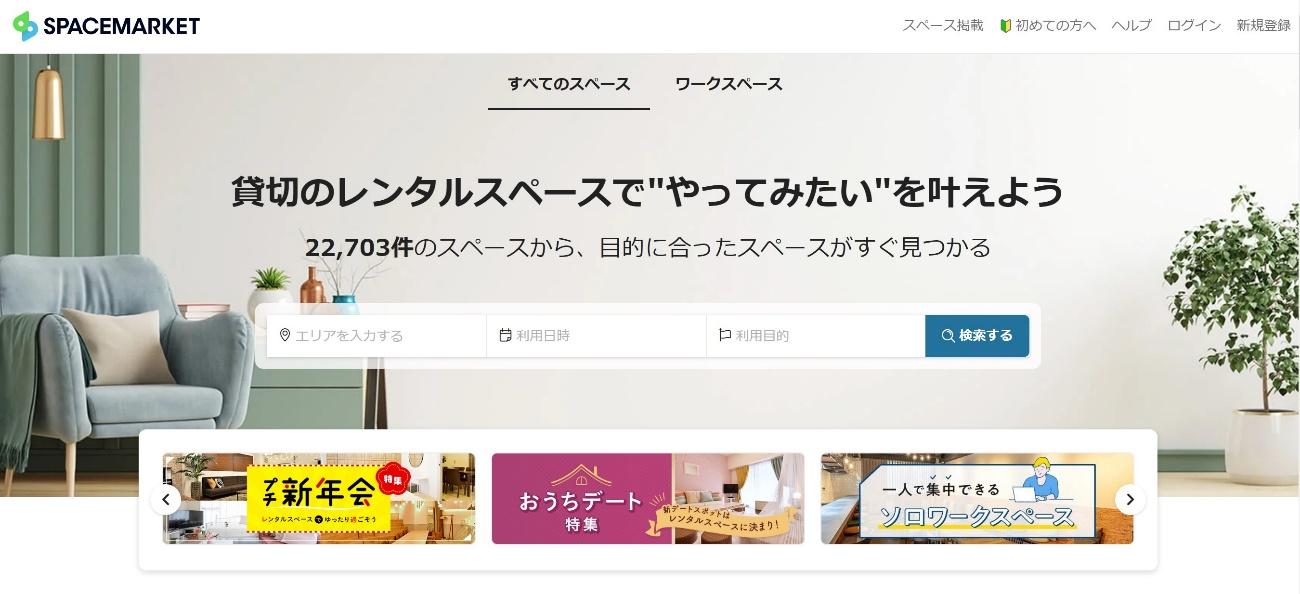
Task: Open the ヘルプ page link
Action: pos(1132,26)
